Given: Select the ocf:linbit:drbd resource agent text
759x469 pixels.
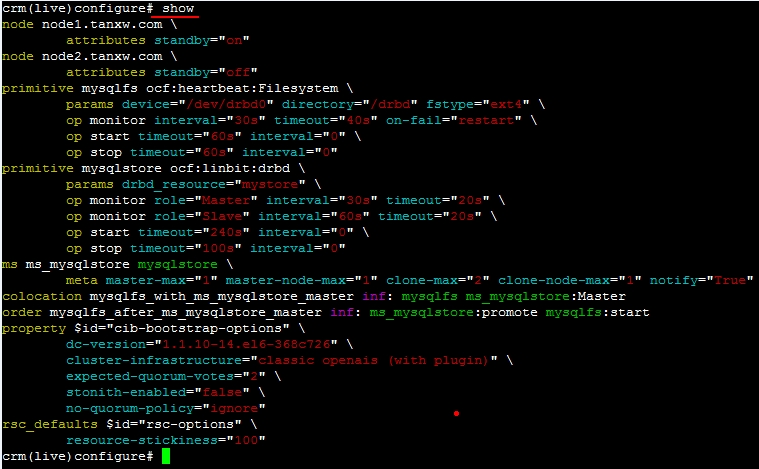Looking at the screenshot, I should point(230,168).
